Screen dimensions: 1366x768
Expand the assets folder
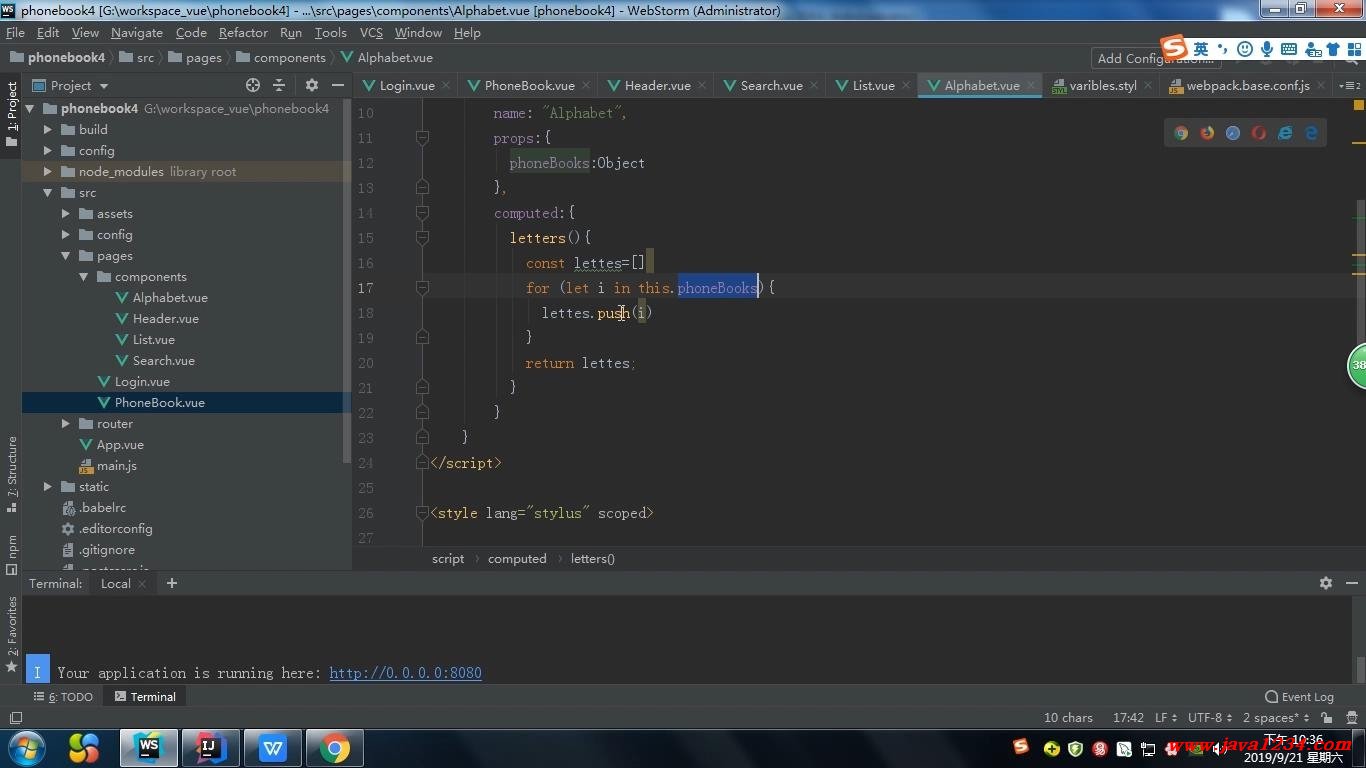(x=65, y=213)
